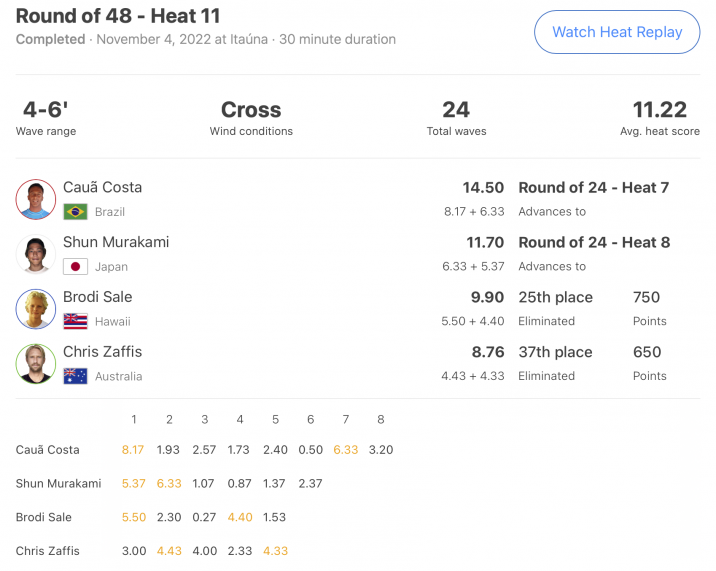
Task: Click Chris Zaffis's avatar image
Action: (36, 364)
